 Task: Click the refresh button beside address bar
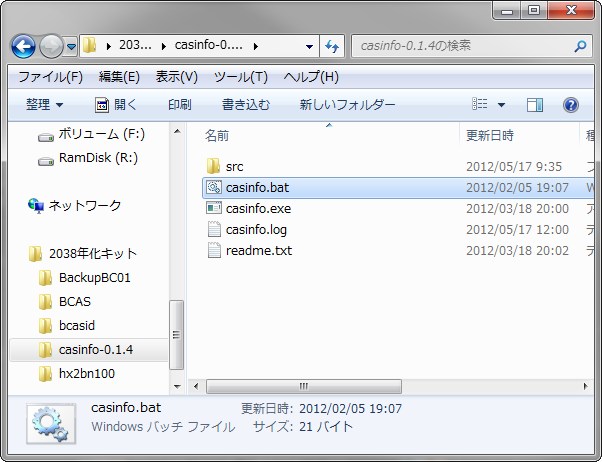(332, 46)
